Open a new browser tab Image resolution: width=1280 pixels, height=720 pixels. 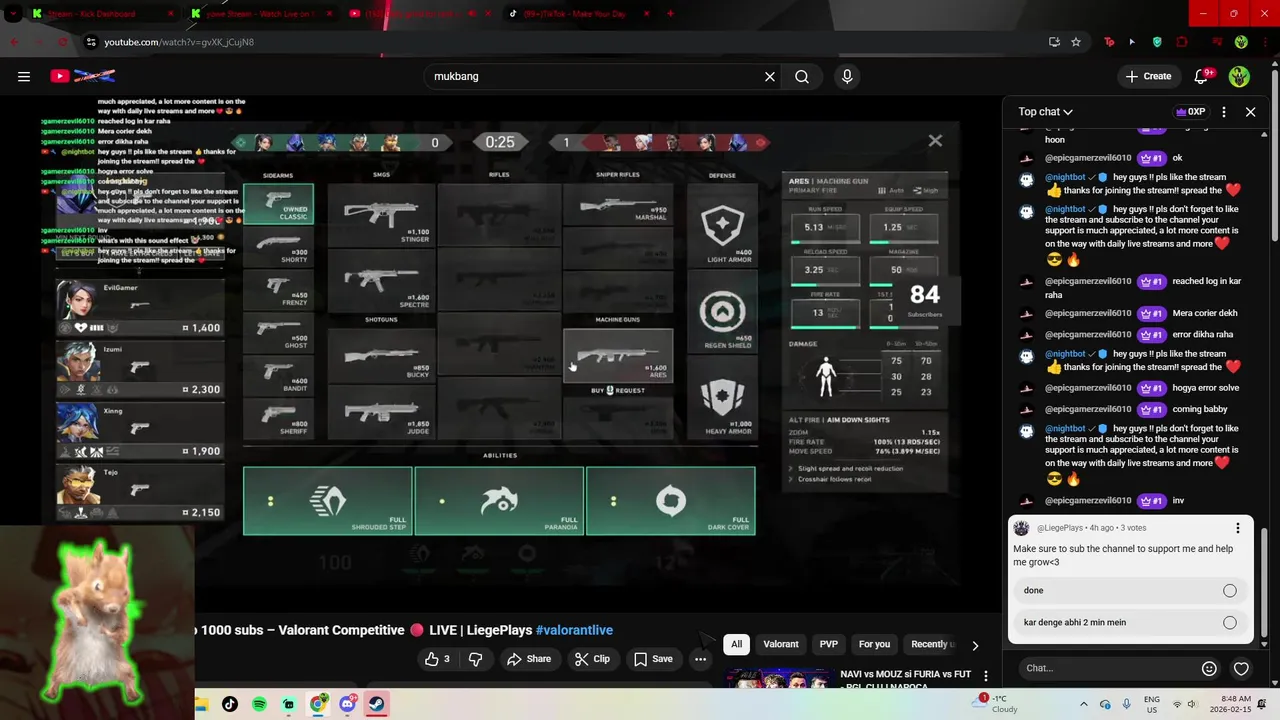670,14
